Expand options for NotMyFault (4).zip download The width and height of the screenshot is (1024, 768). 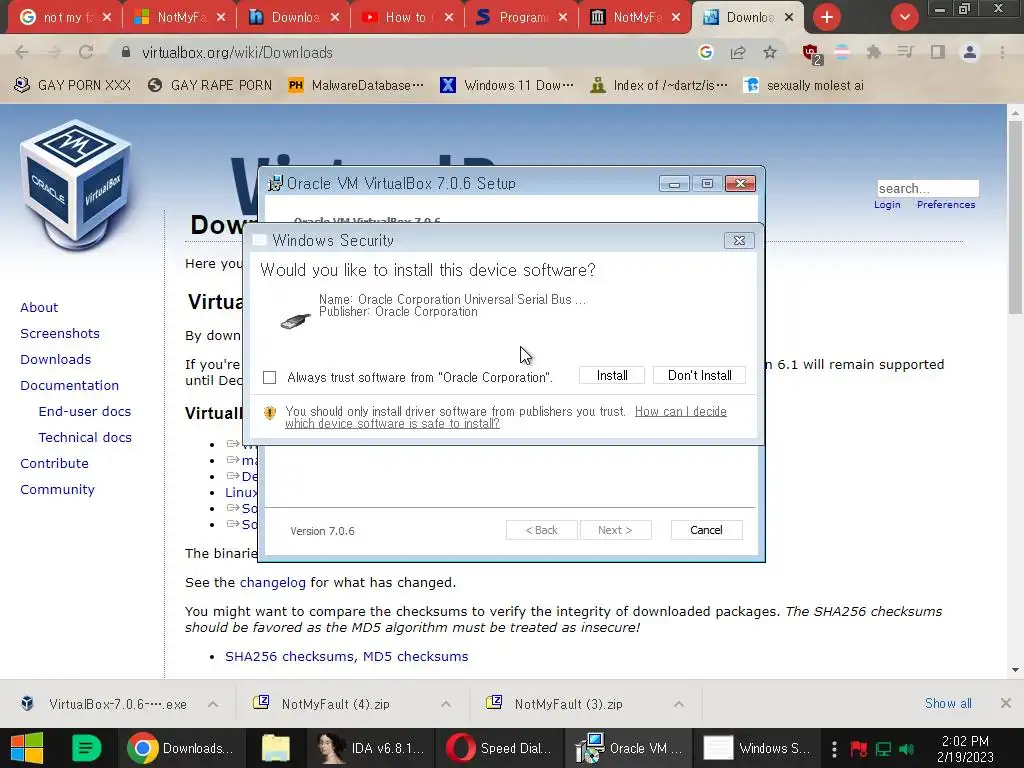446,704
